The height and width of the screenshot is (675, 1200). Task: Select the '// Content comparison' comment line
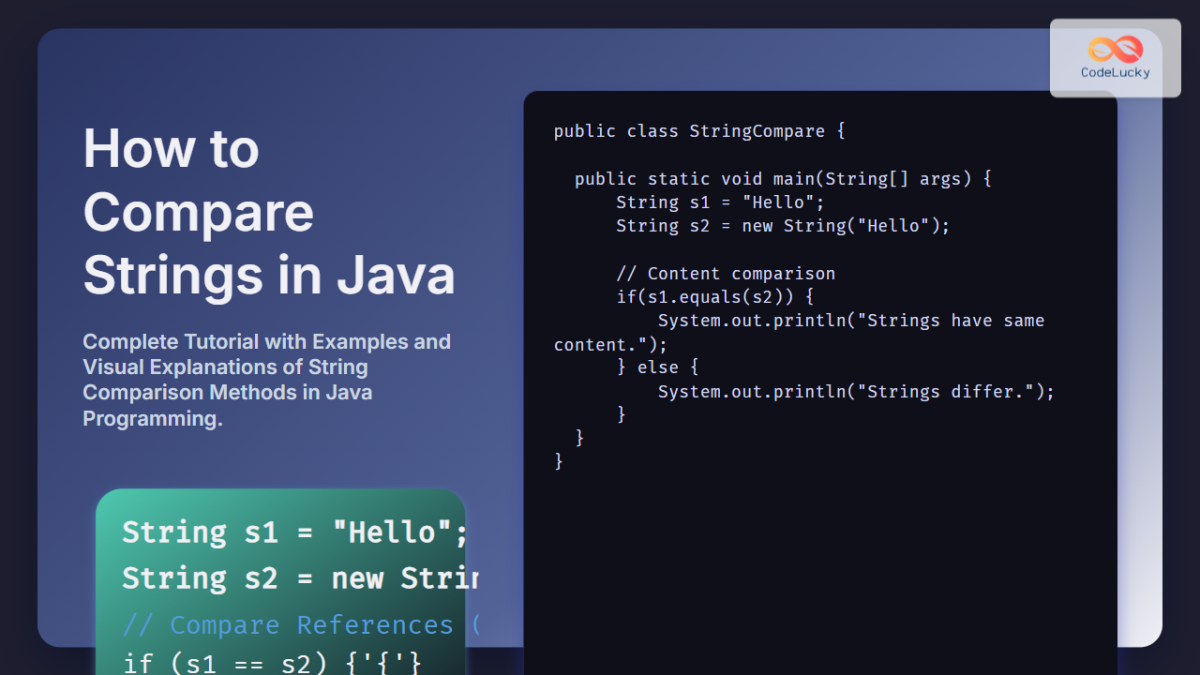[x=725, y=273]
